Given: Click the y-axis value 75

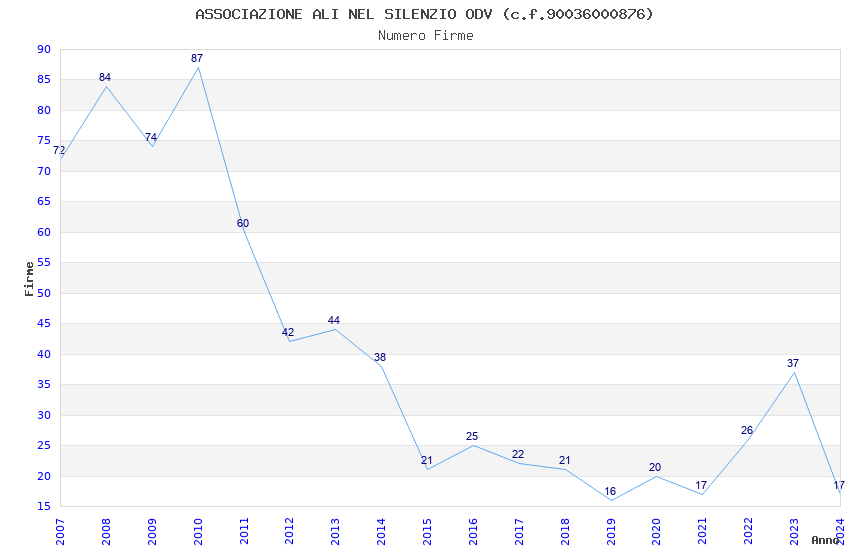Looking at the screenshot, I should [x=44, y=140].
